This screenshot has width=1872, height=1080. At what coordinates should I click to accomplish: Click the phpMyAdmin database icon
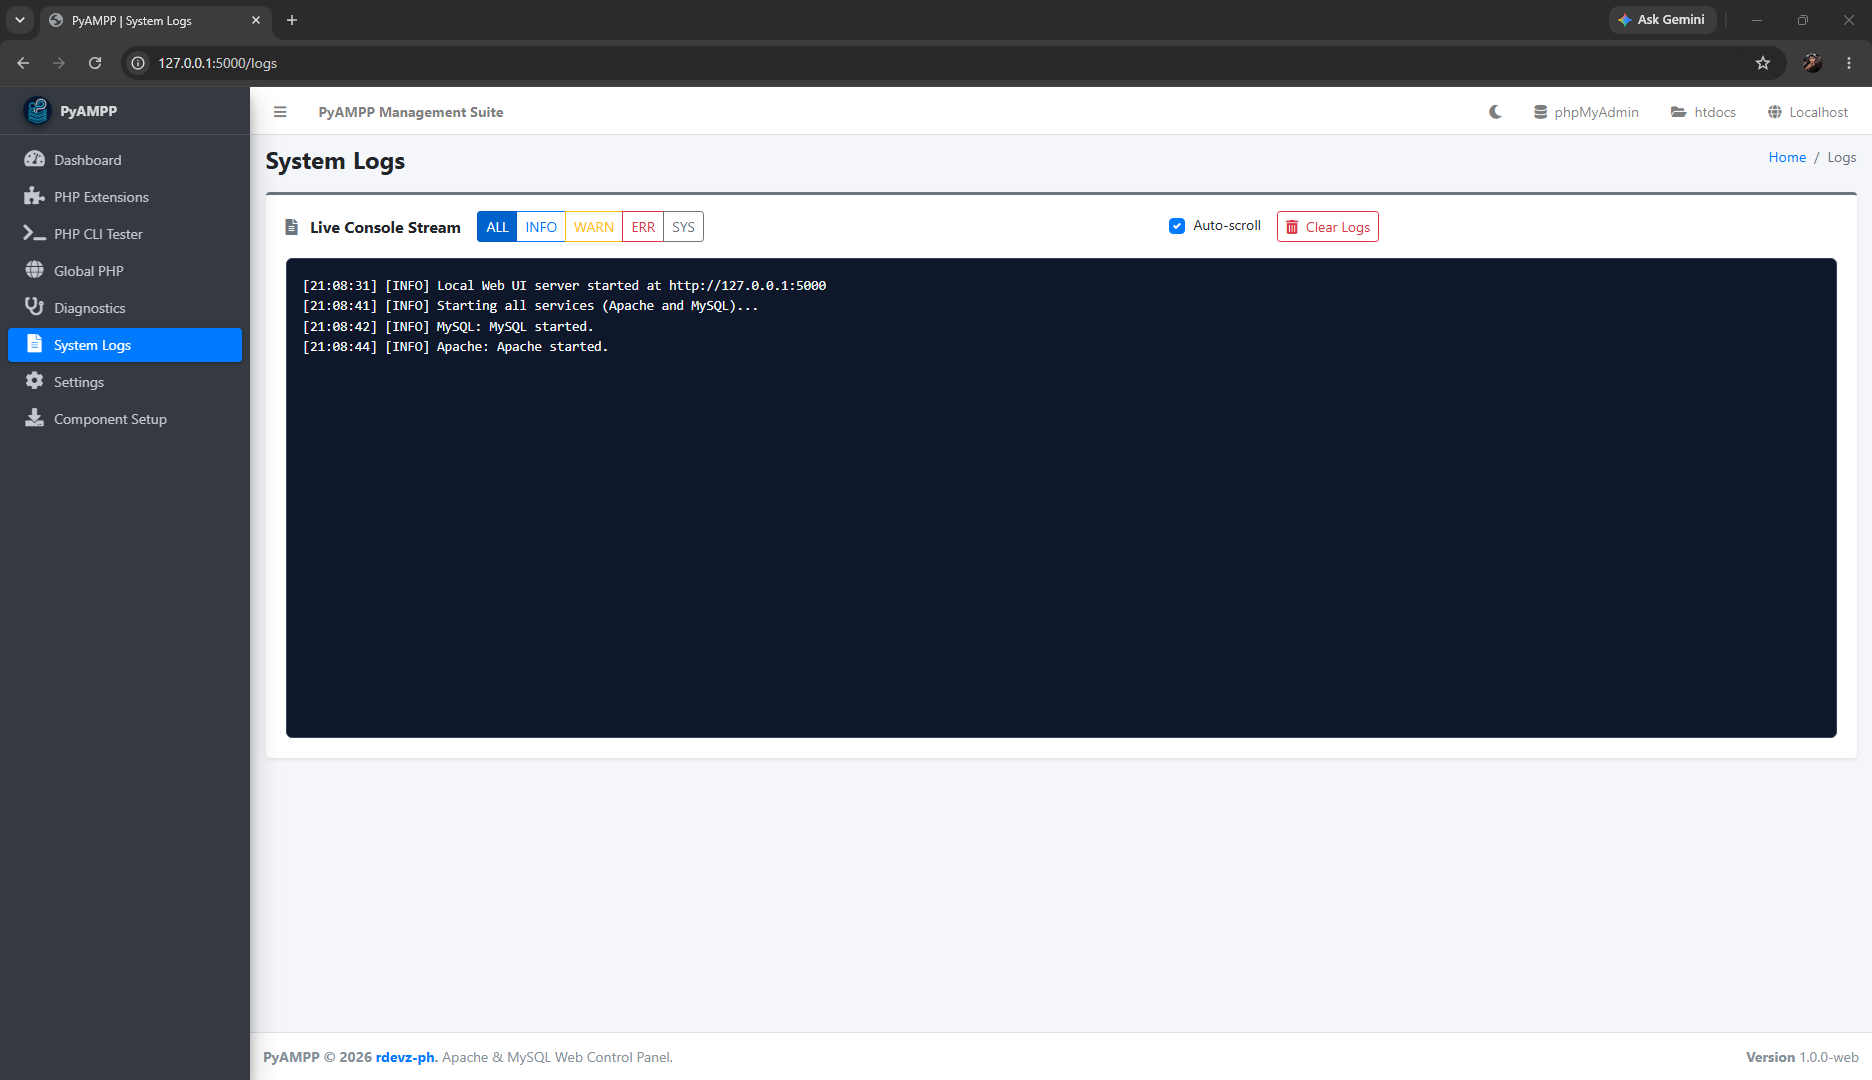(1541, 112)
